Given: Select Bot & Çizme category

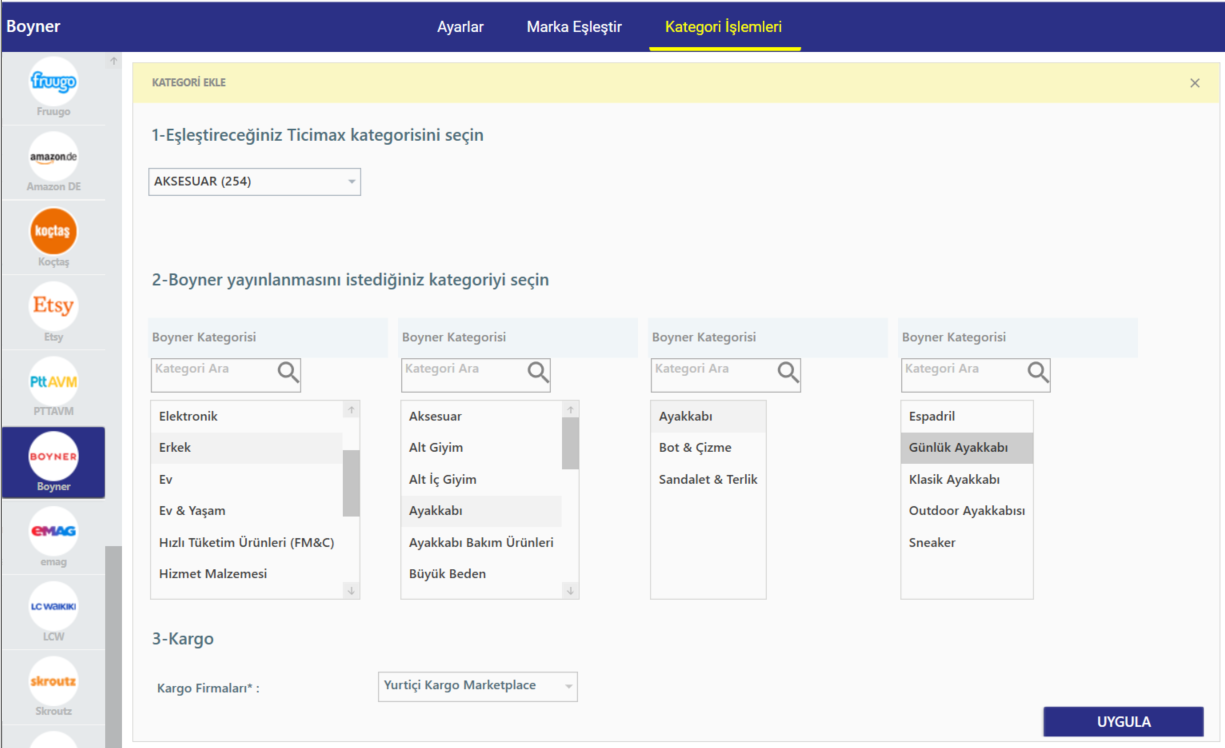Looking at the screenshot, I should pyautogui.click(x=708, y=448).
